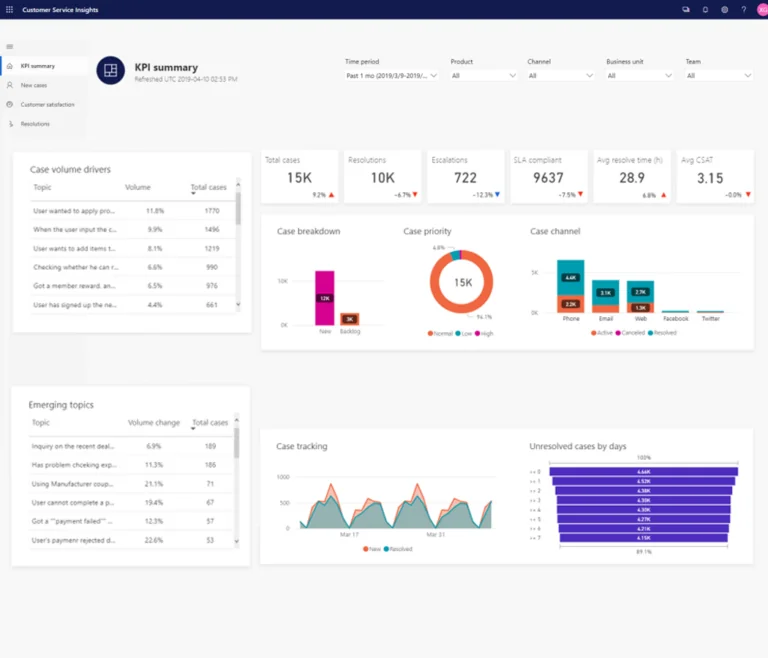Open the user account avatar

(763, 9)
